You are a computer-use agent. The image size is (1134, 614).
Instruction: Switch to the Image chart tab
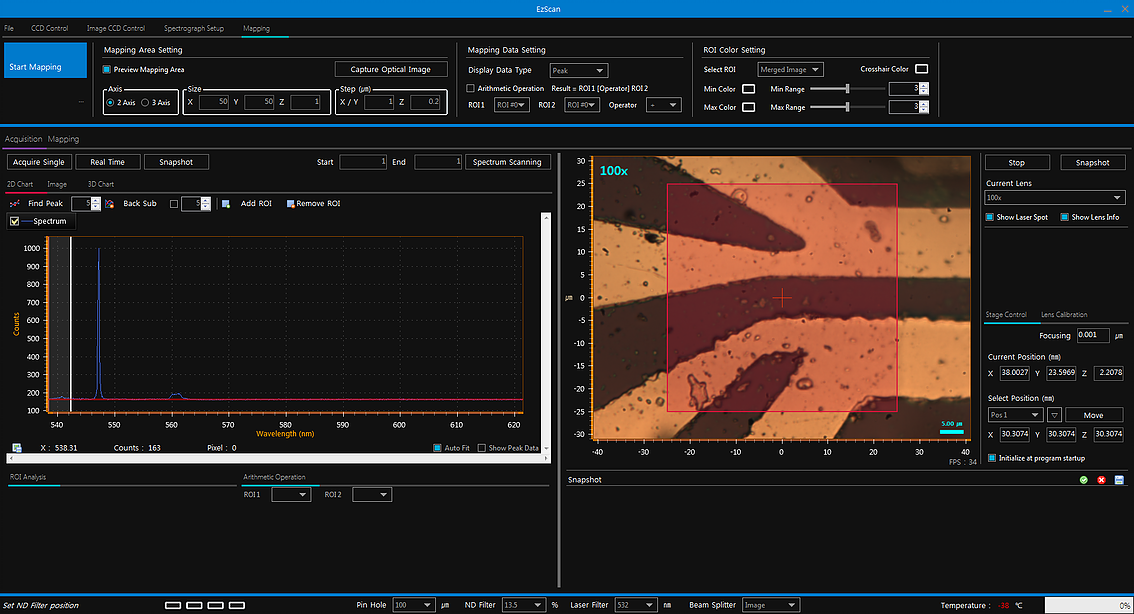coord(57,184)
